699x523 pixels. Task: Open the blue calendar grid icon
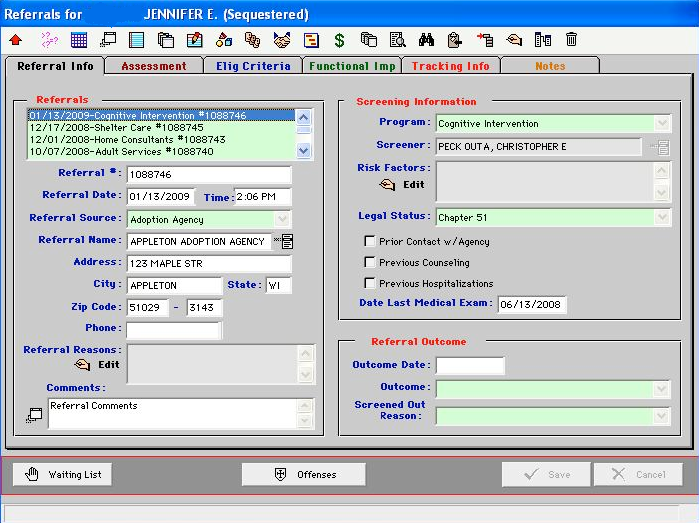tap(79, 40)
